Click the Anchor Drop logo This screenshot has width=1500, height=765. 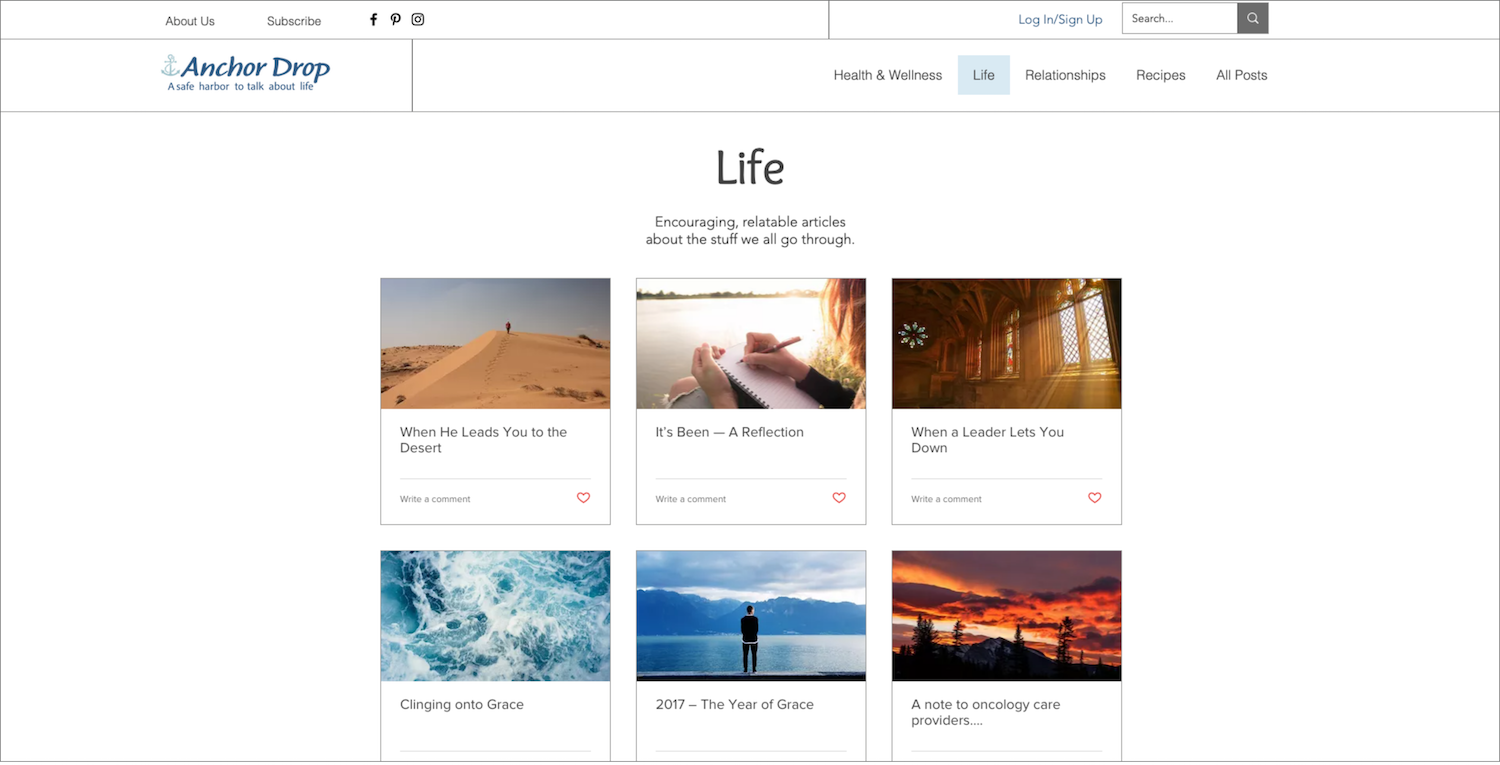[x=245, y=73]
